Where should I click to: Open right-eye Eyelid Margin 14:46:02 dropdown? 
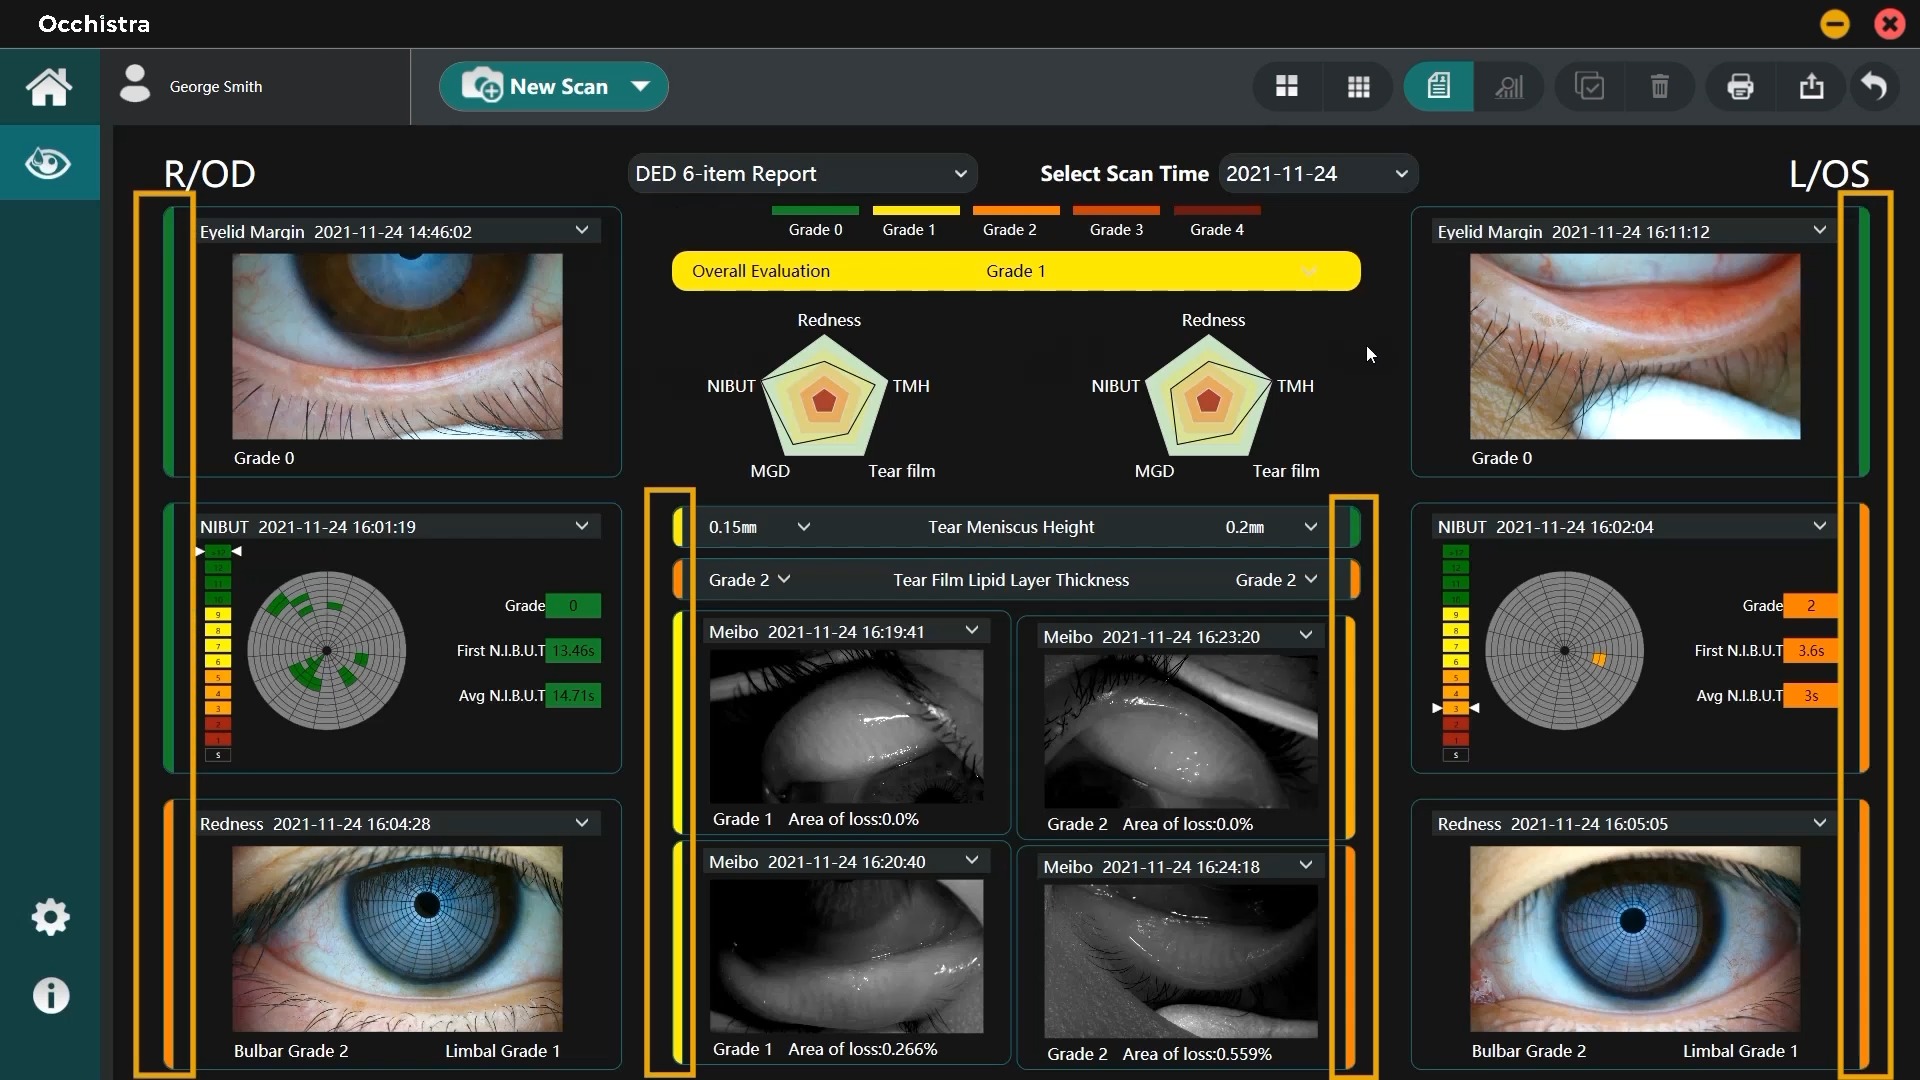pos(582,230)
